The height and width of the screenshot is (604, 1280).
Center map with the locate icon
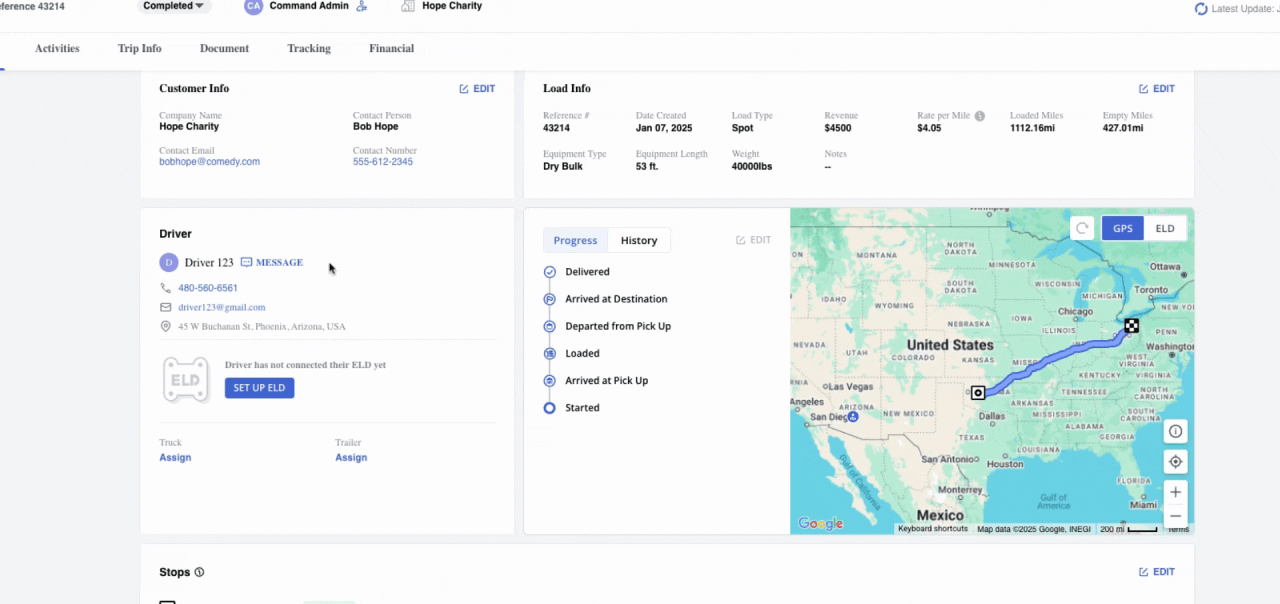1175,462
